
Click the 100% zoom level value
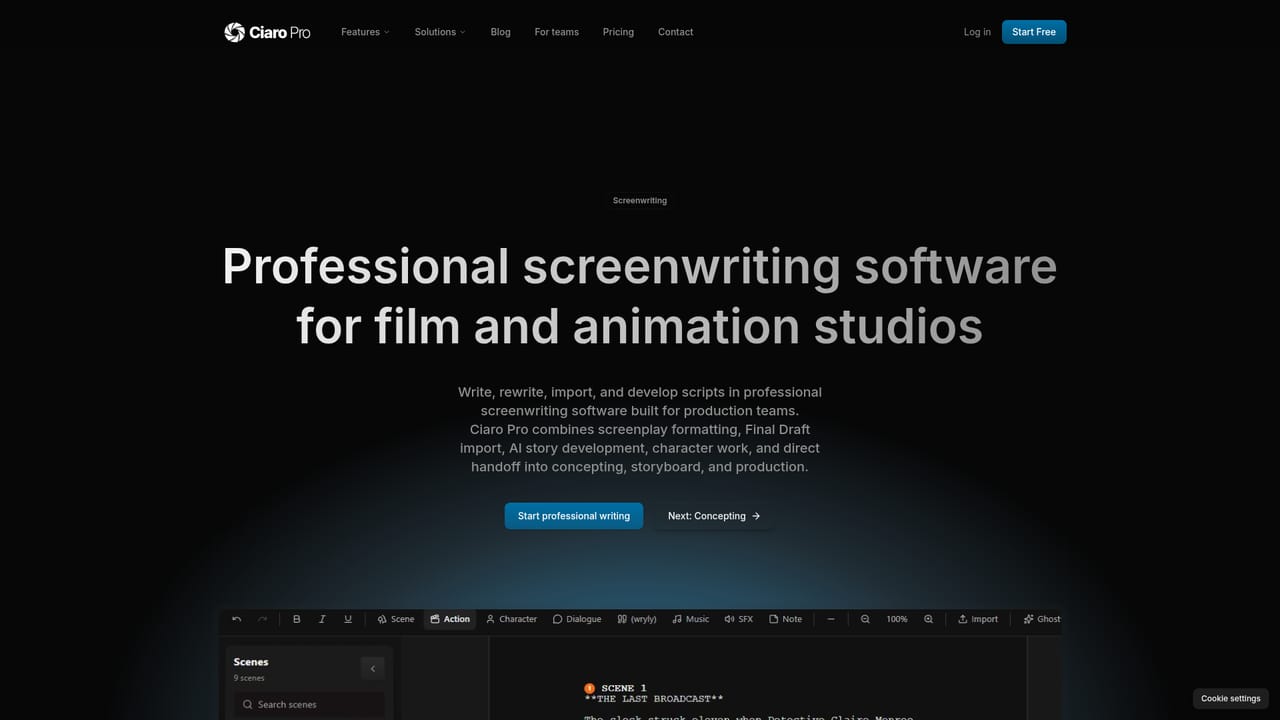897,619
